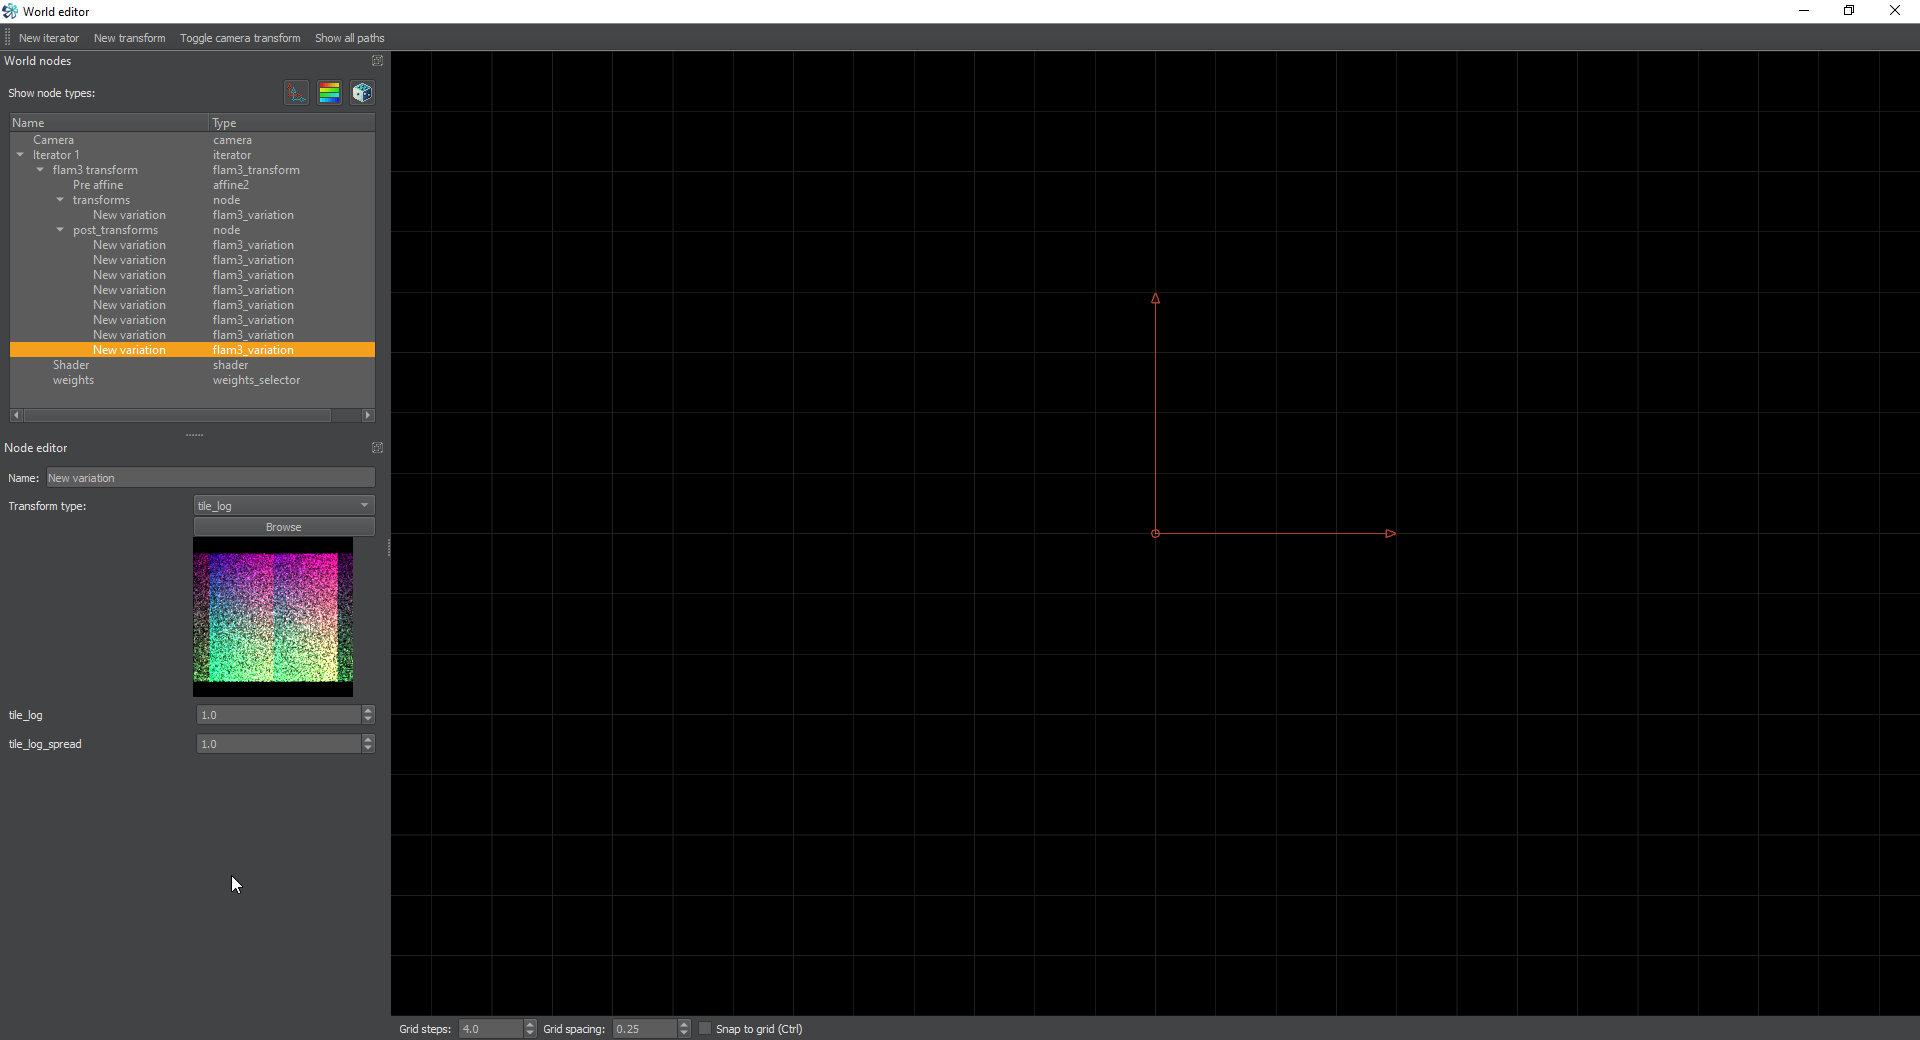Decrease Grid spacing value
1920x1040 pixels.
[x=684, y=1033]
